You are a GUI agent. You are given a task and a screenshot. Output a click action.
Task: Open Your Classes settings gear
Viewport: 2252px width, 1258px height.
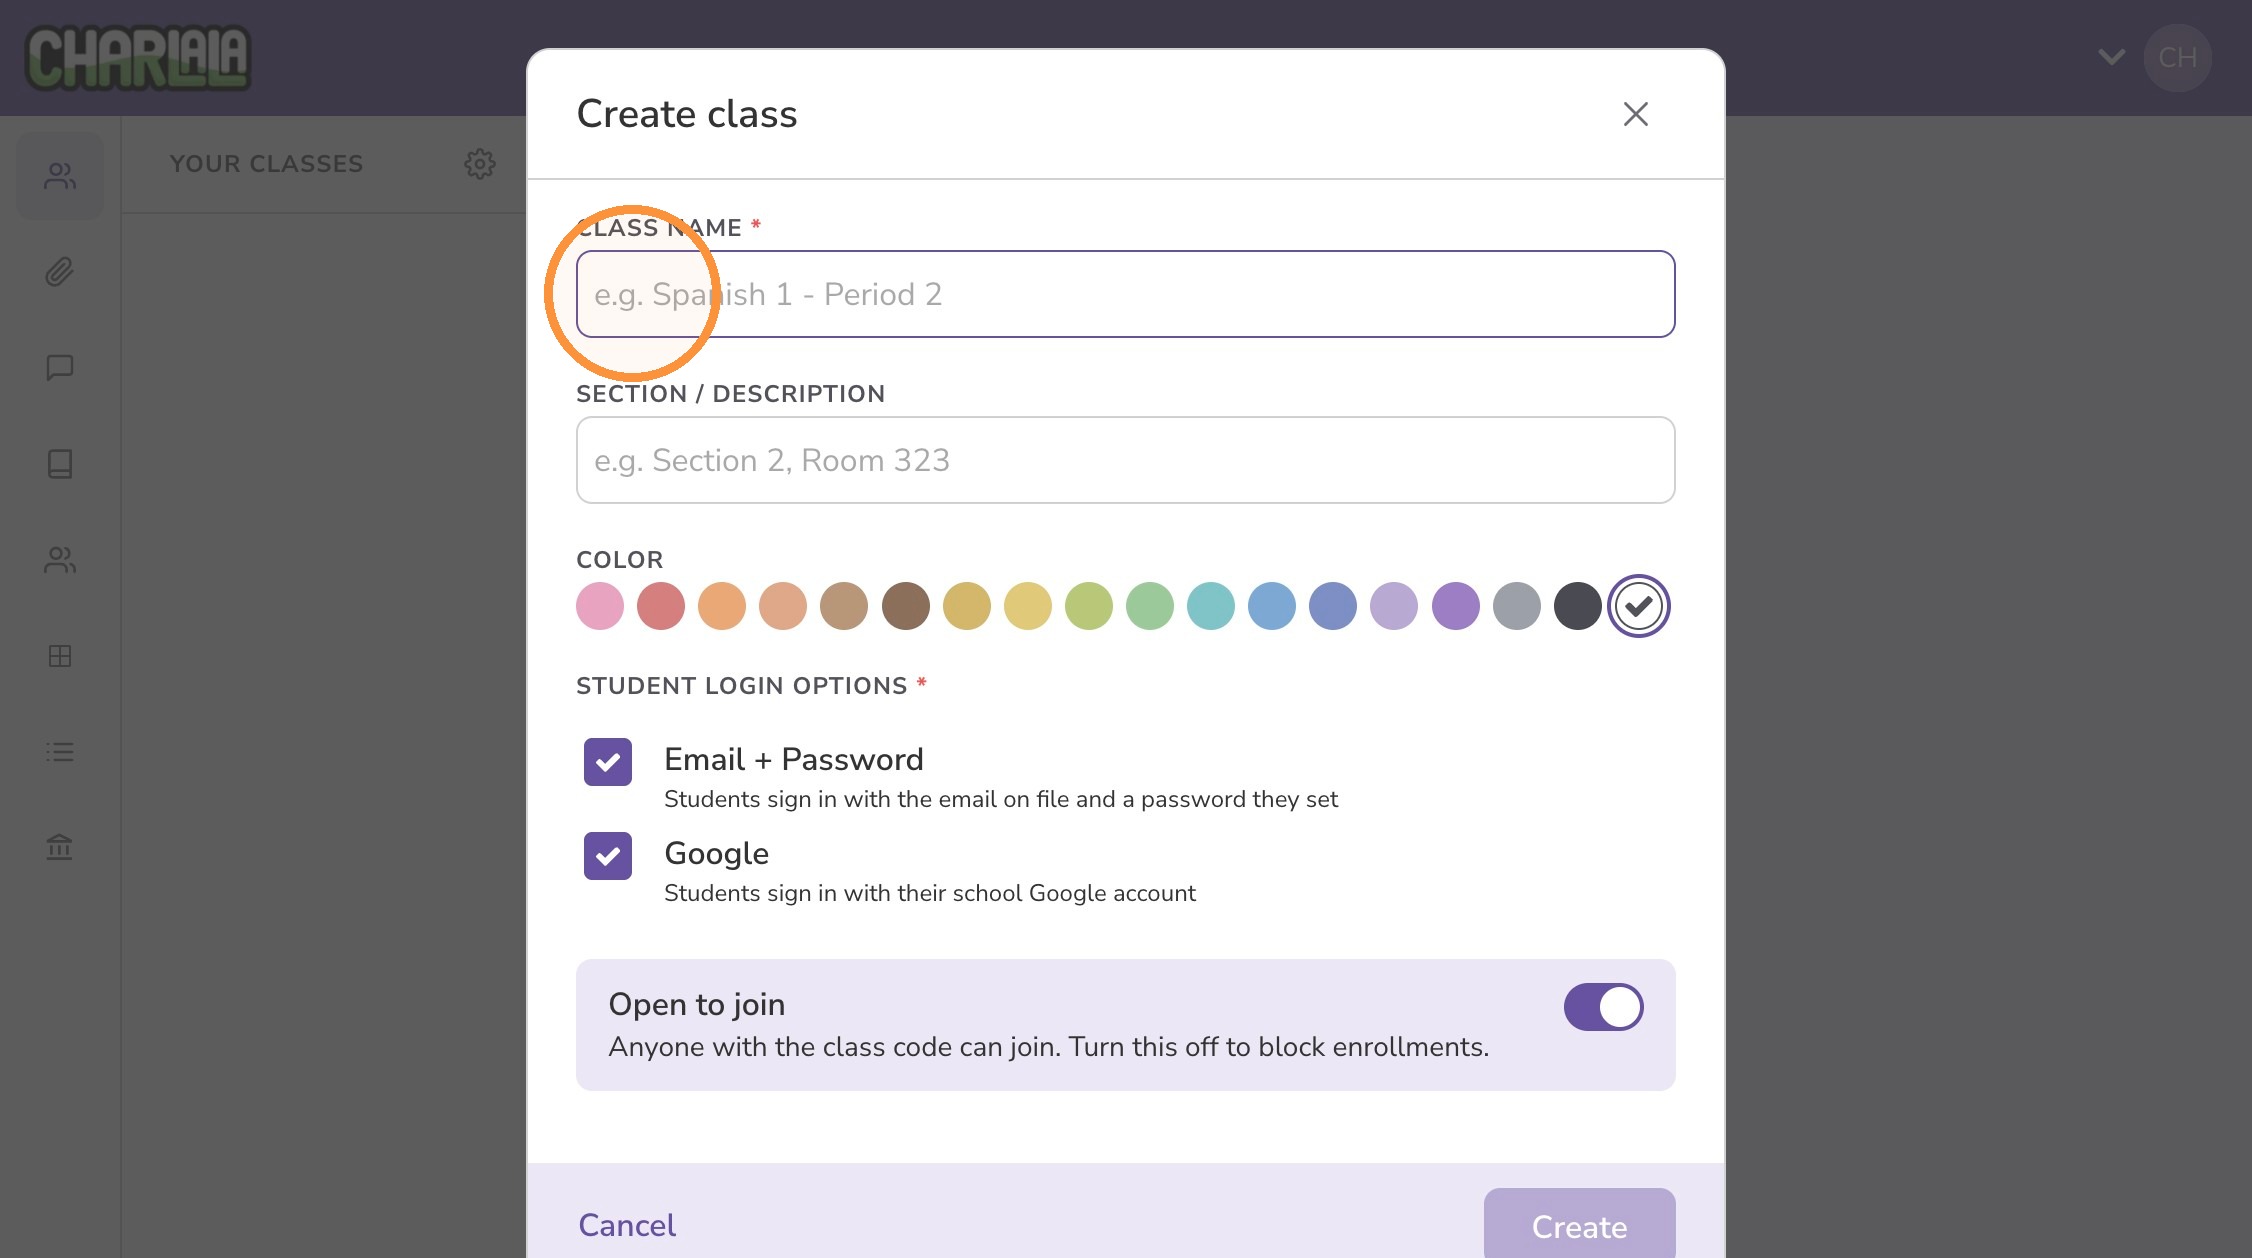(x=480, y=164)
